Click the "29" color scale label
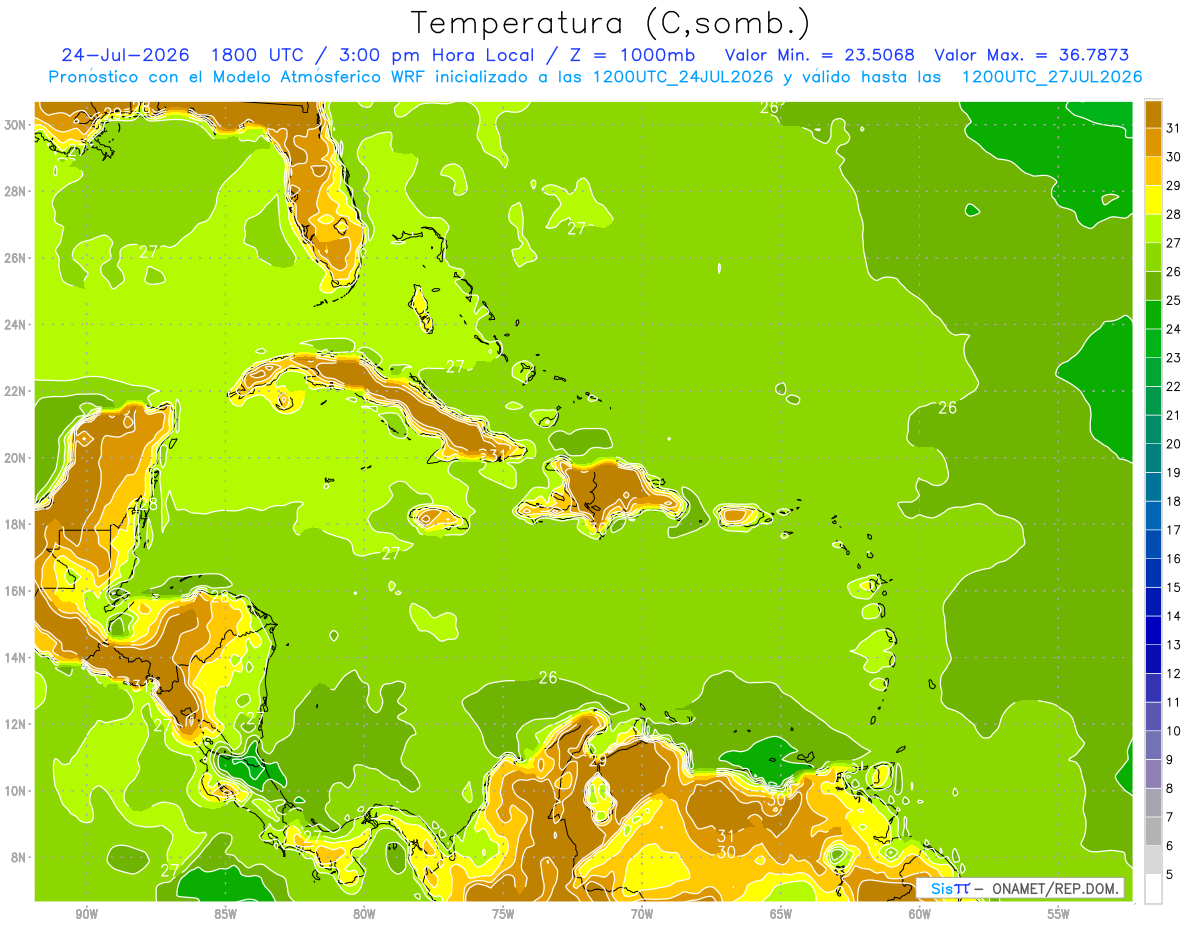1200x927 pixels. tap(1174, 186)
